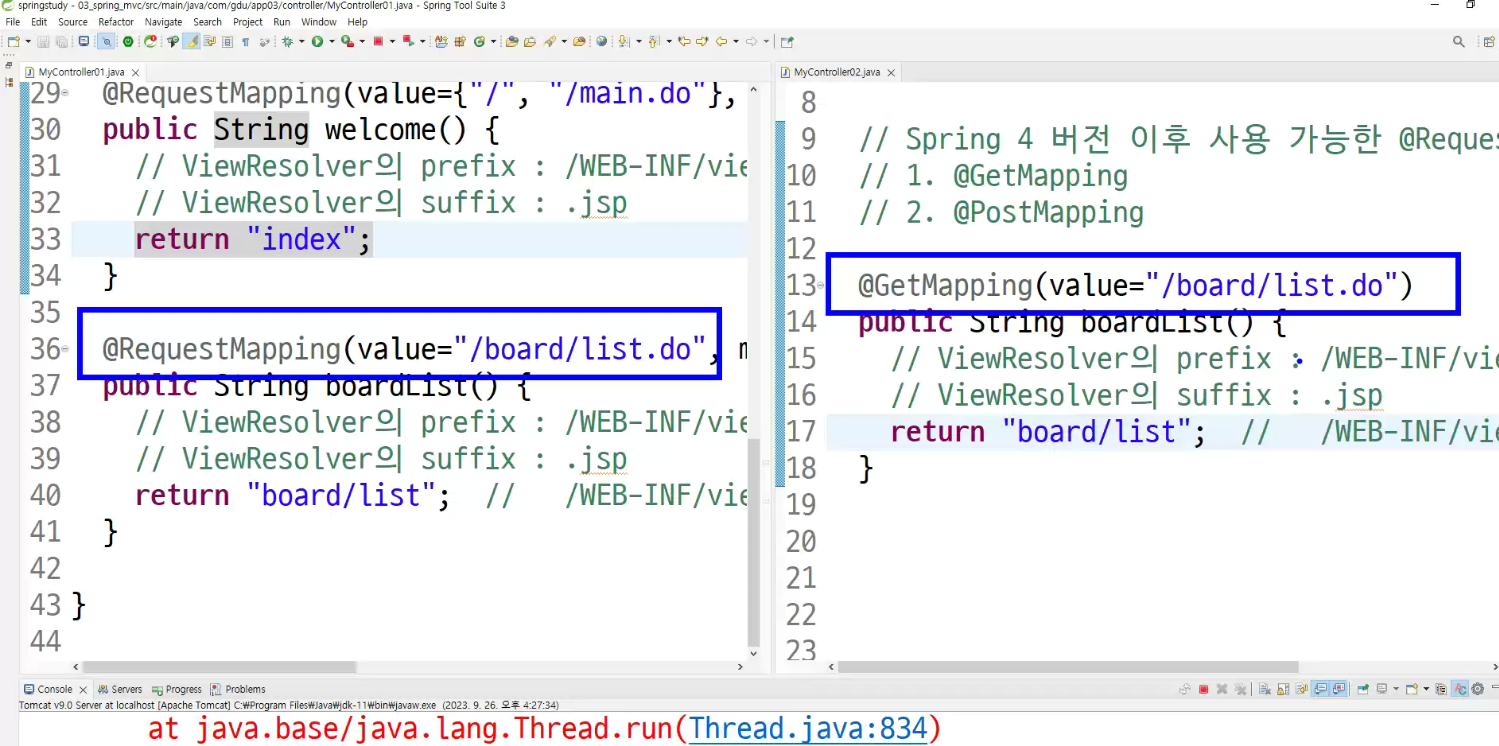Viewport: 1499px width, 746px height.
Task: Click the green Run button icon
Action: click(317, 42)
